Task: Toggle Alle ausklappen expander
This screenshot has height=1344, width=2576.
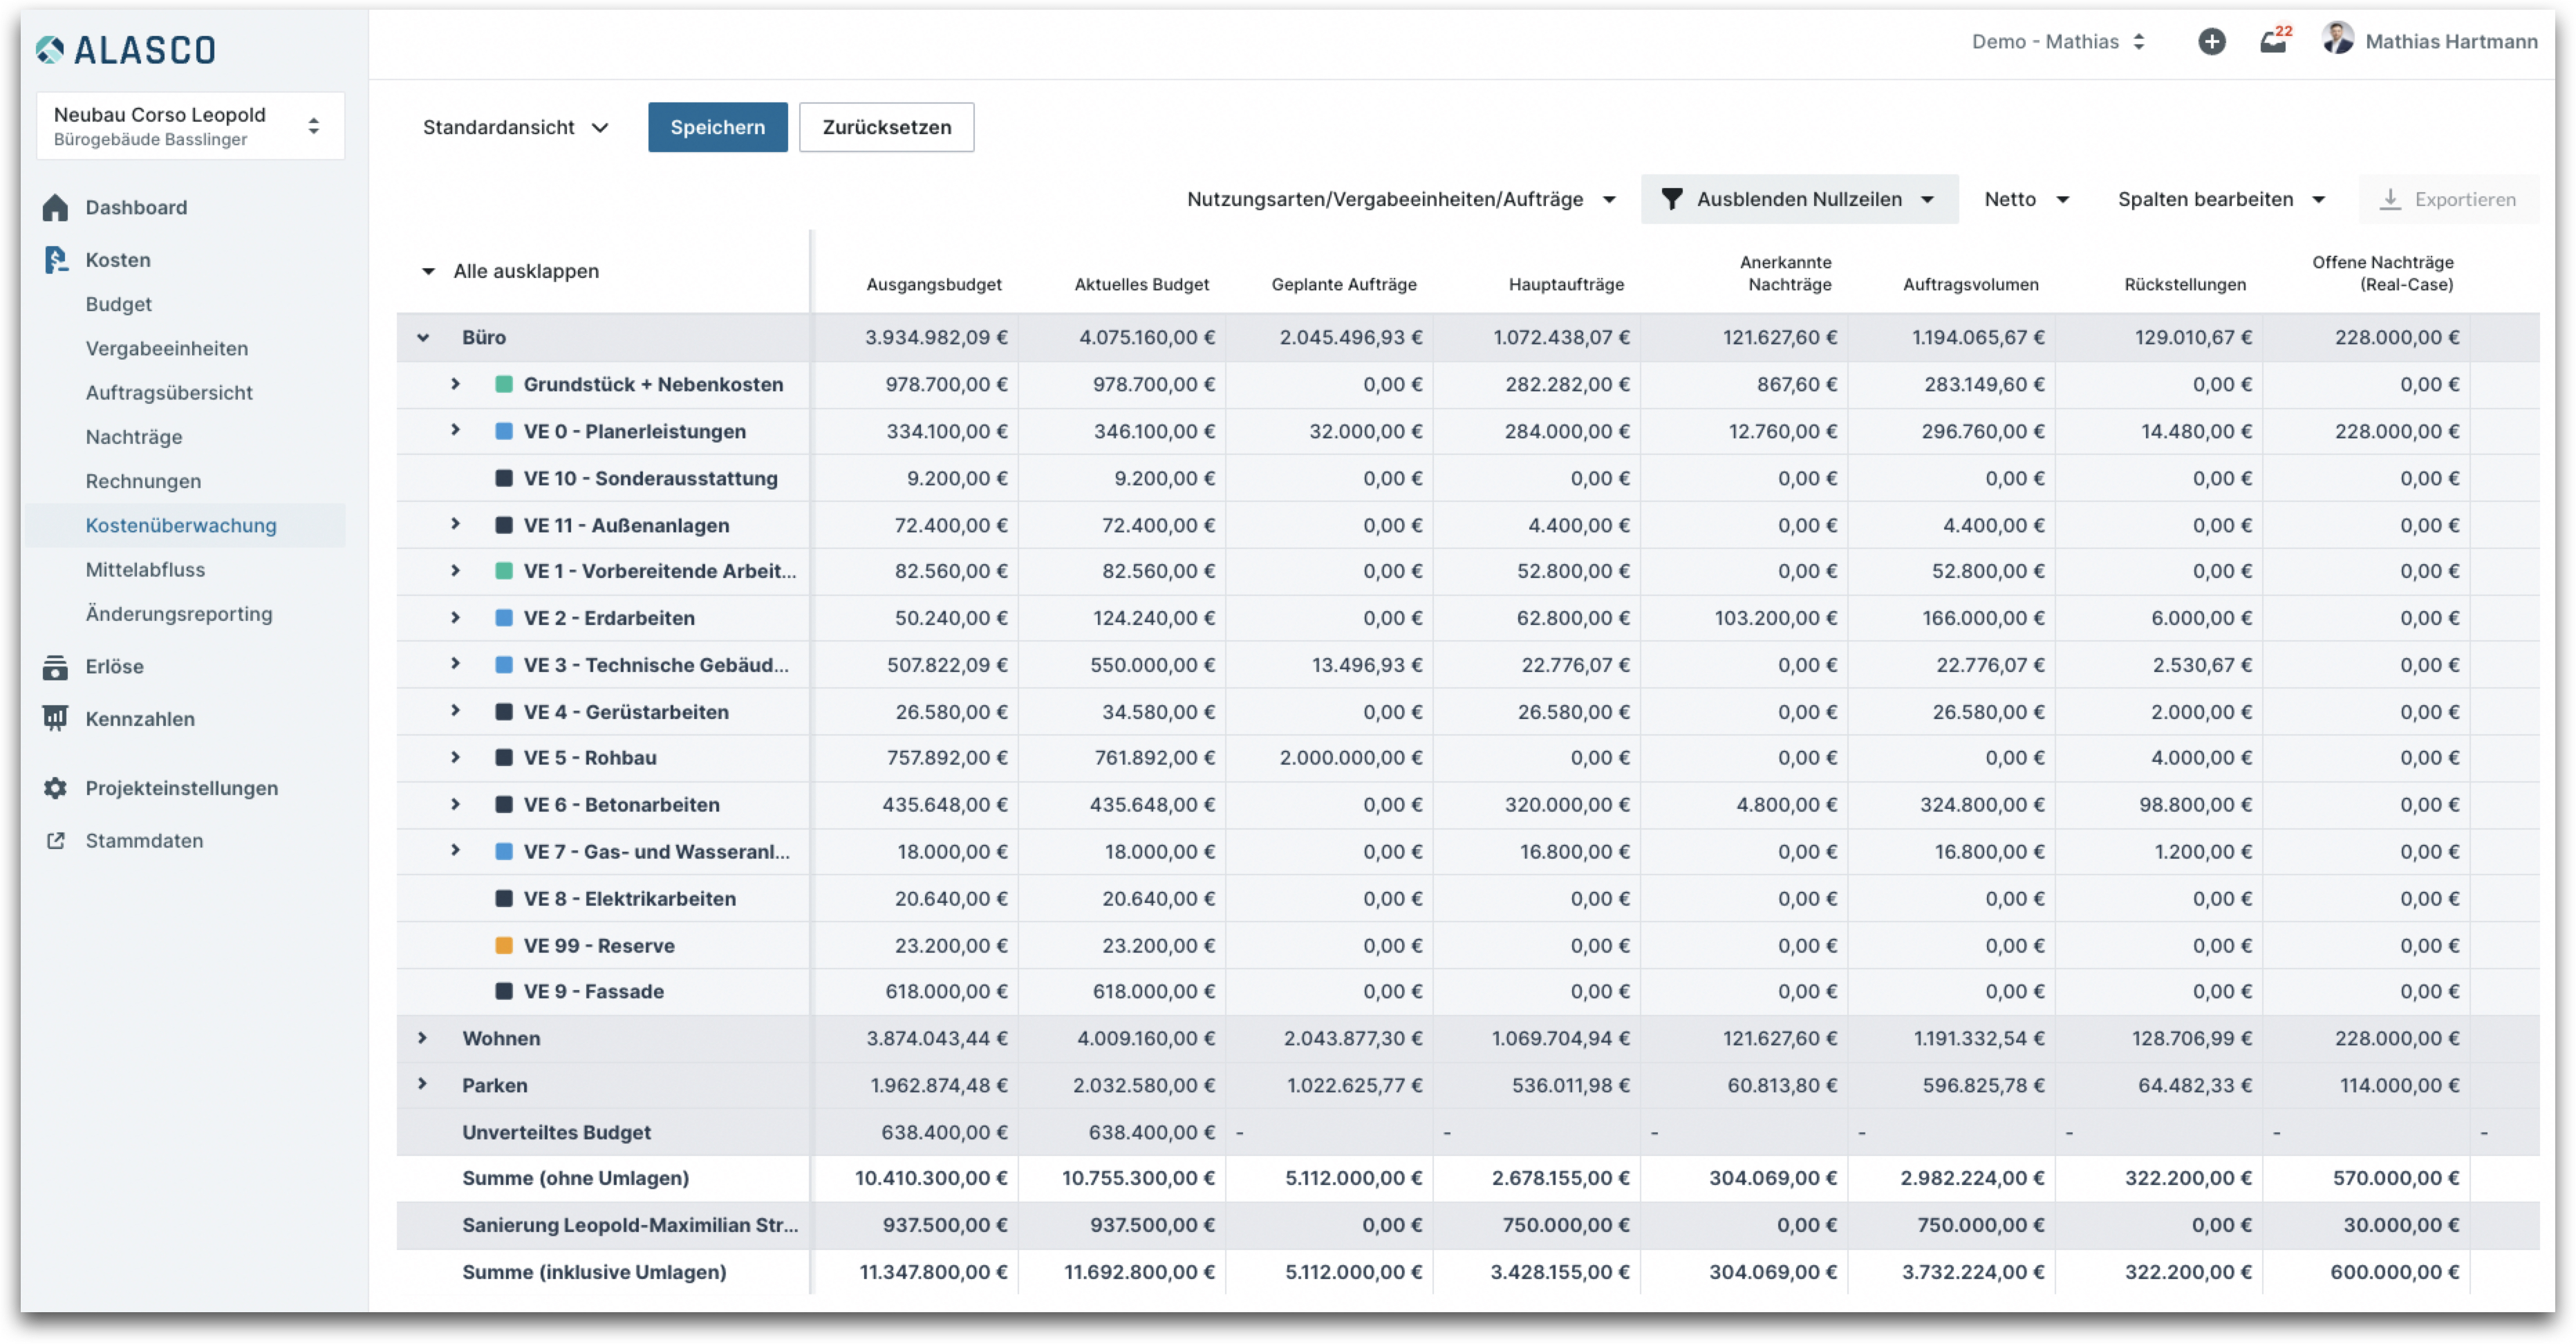Action: [x=429, y=271]
